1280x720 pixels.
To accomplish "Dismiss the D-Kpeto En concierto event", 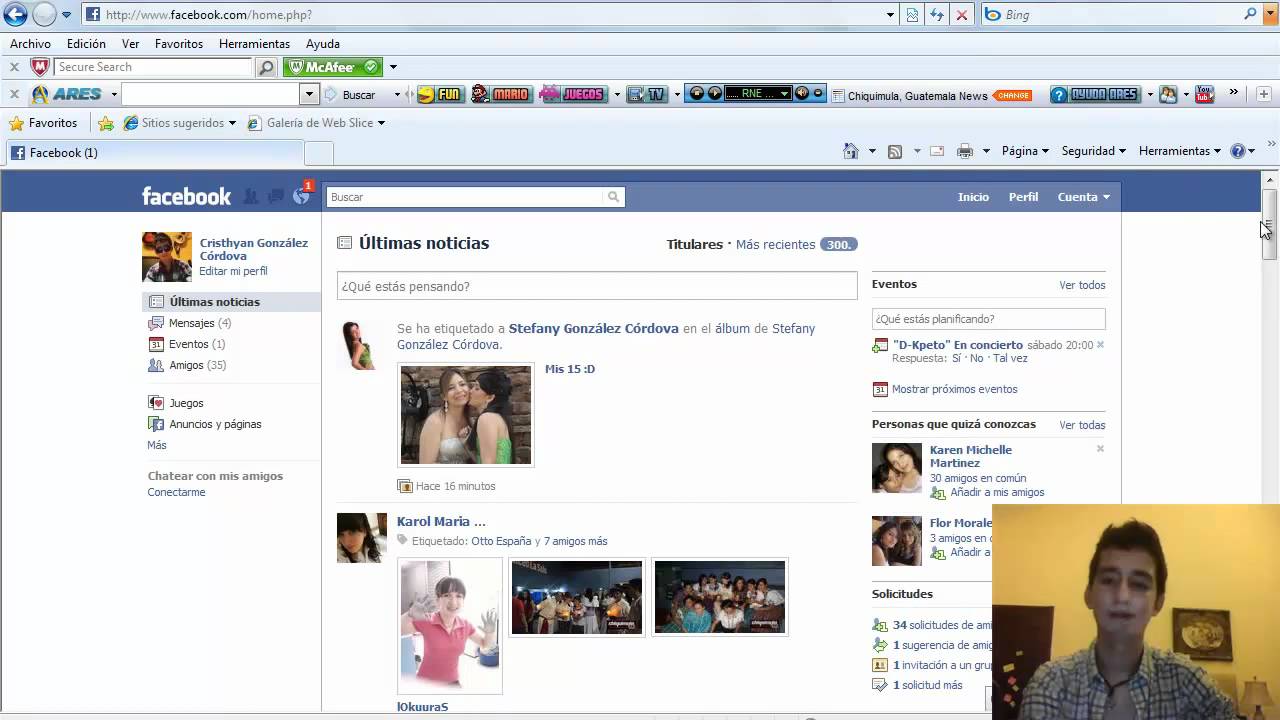I will [x=1100, y=345].
